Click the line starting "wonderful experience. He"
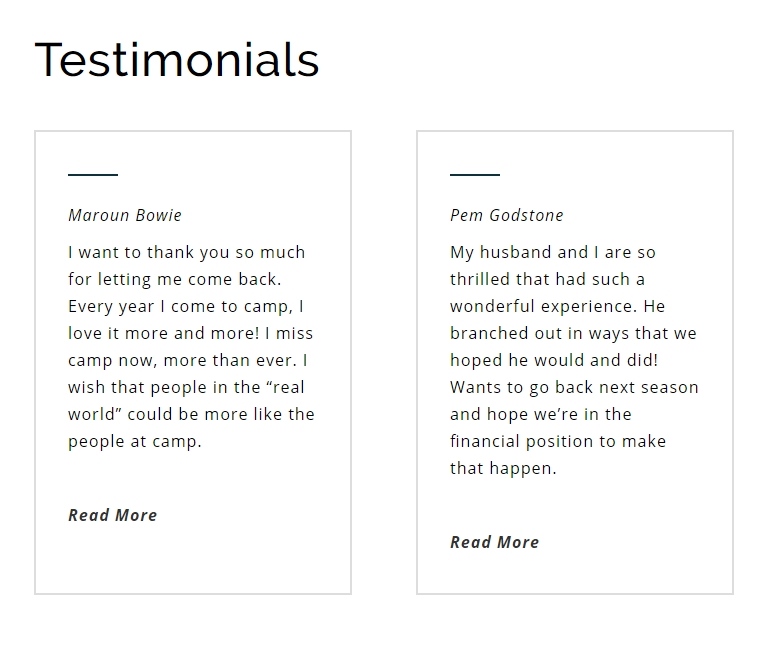The image size is (768, 659). (557, 306)
